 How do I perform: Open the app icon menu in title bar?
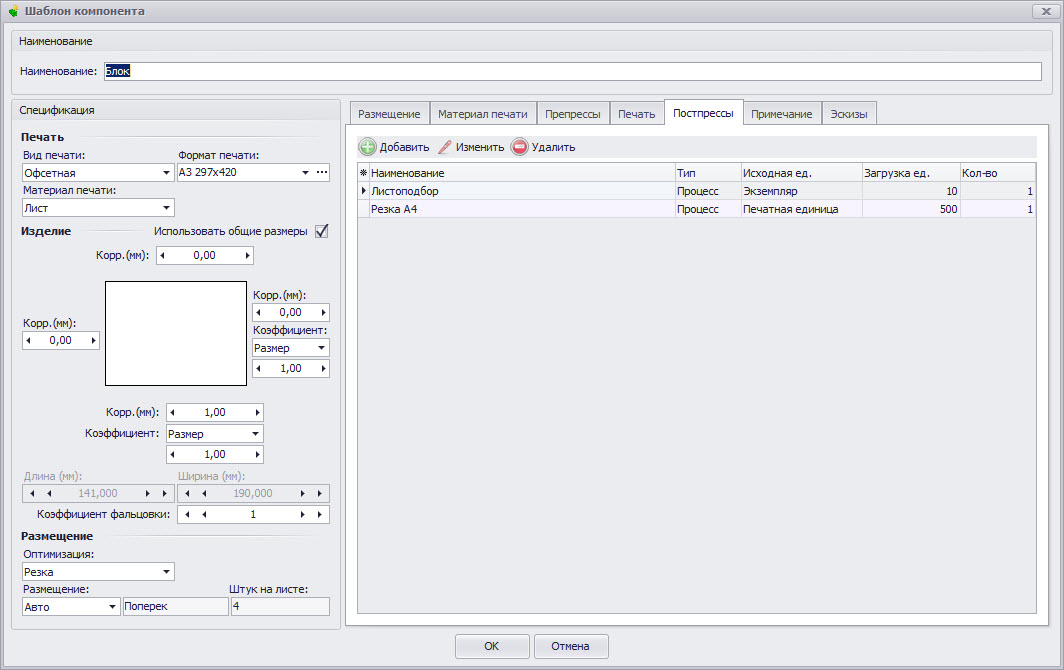point(13,11)
